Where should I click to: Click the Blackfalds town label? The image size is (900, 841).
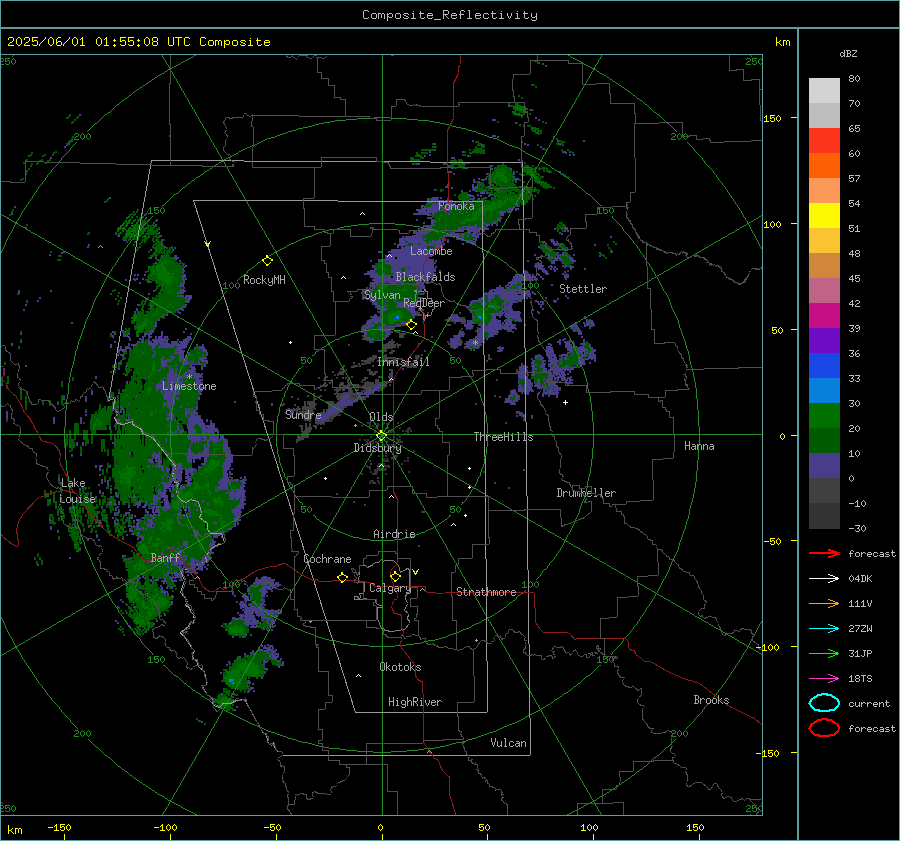tap(425, 277)
